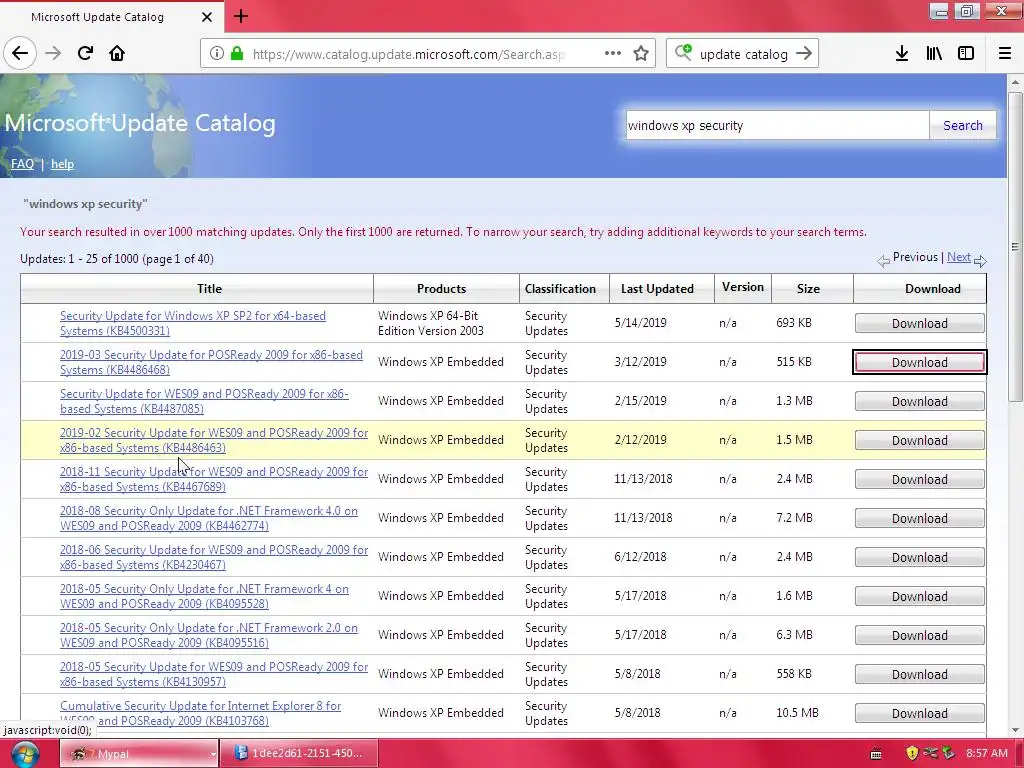Open the help link
Image resolution: width=1024 pixels, height=768 pixels.
(62, 164)
